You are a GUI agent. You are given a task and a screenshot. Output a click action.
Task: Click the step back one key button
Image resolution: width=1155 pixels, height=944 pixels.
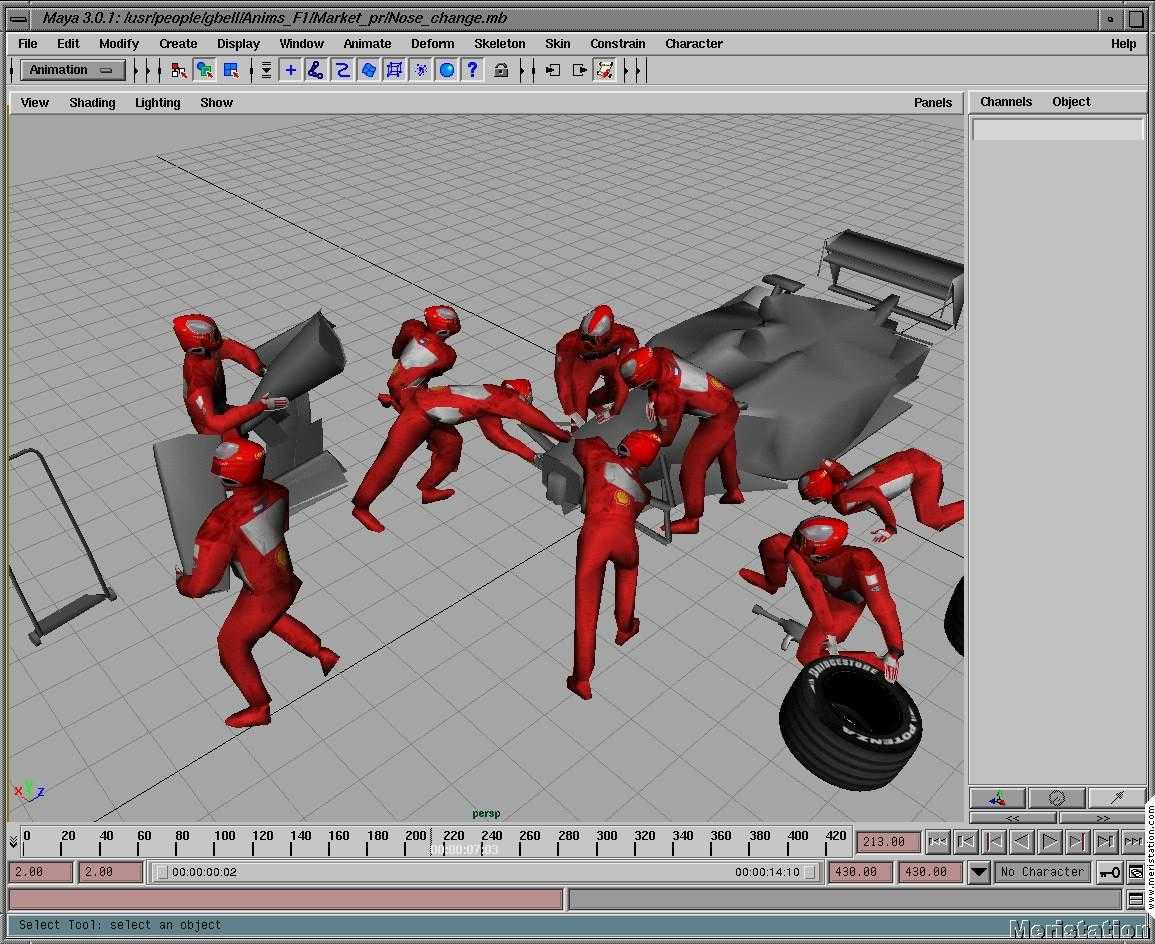point(994,841)
